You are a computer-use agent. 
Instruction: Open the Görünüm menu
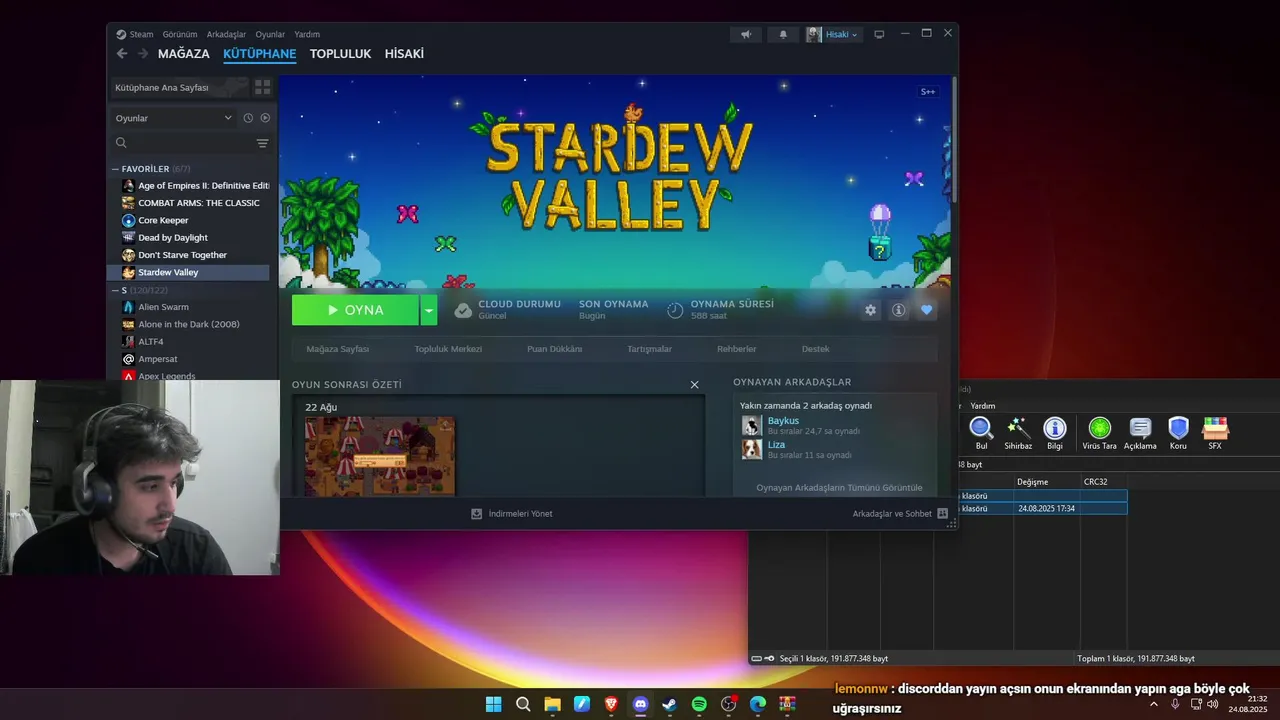[180, 34]
